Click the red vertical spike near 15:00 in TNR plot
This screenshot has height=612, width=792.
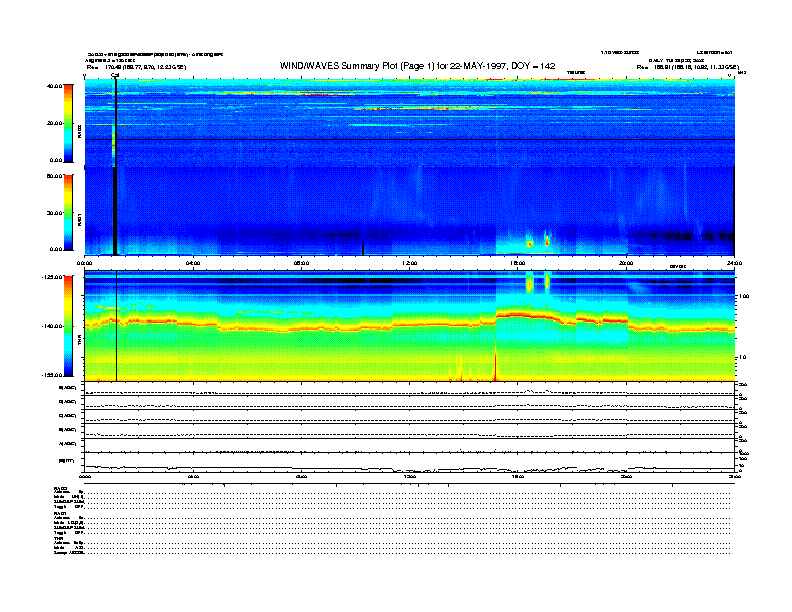click(x=495, y=363)
